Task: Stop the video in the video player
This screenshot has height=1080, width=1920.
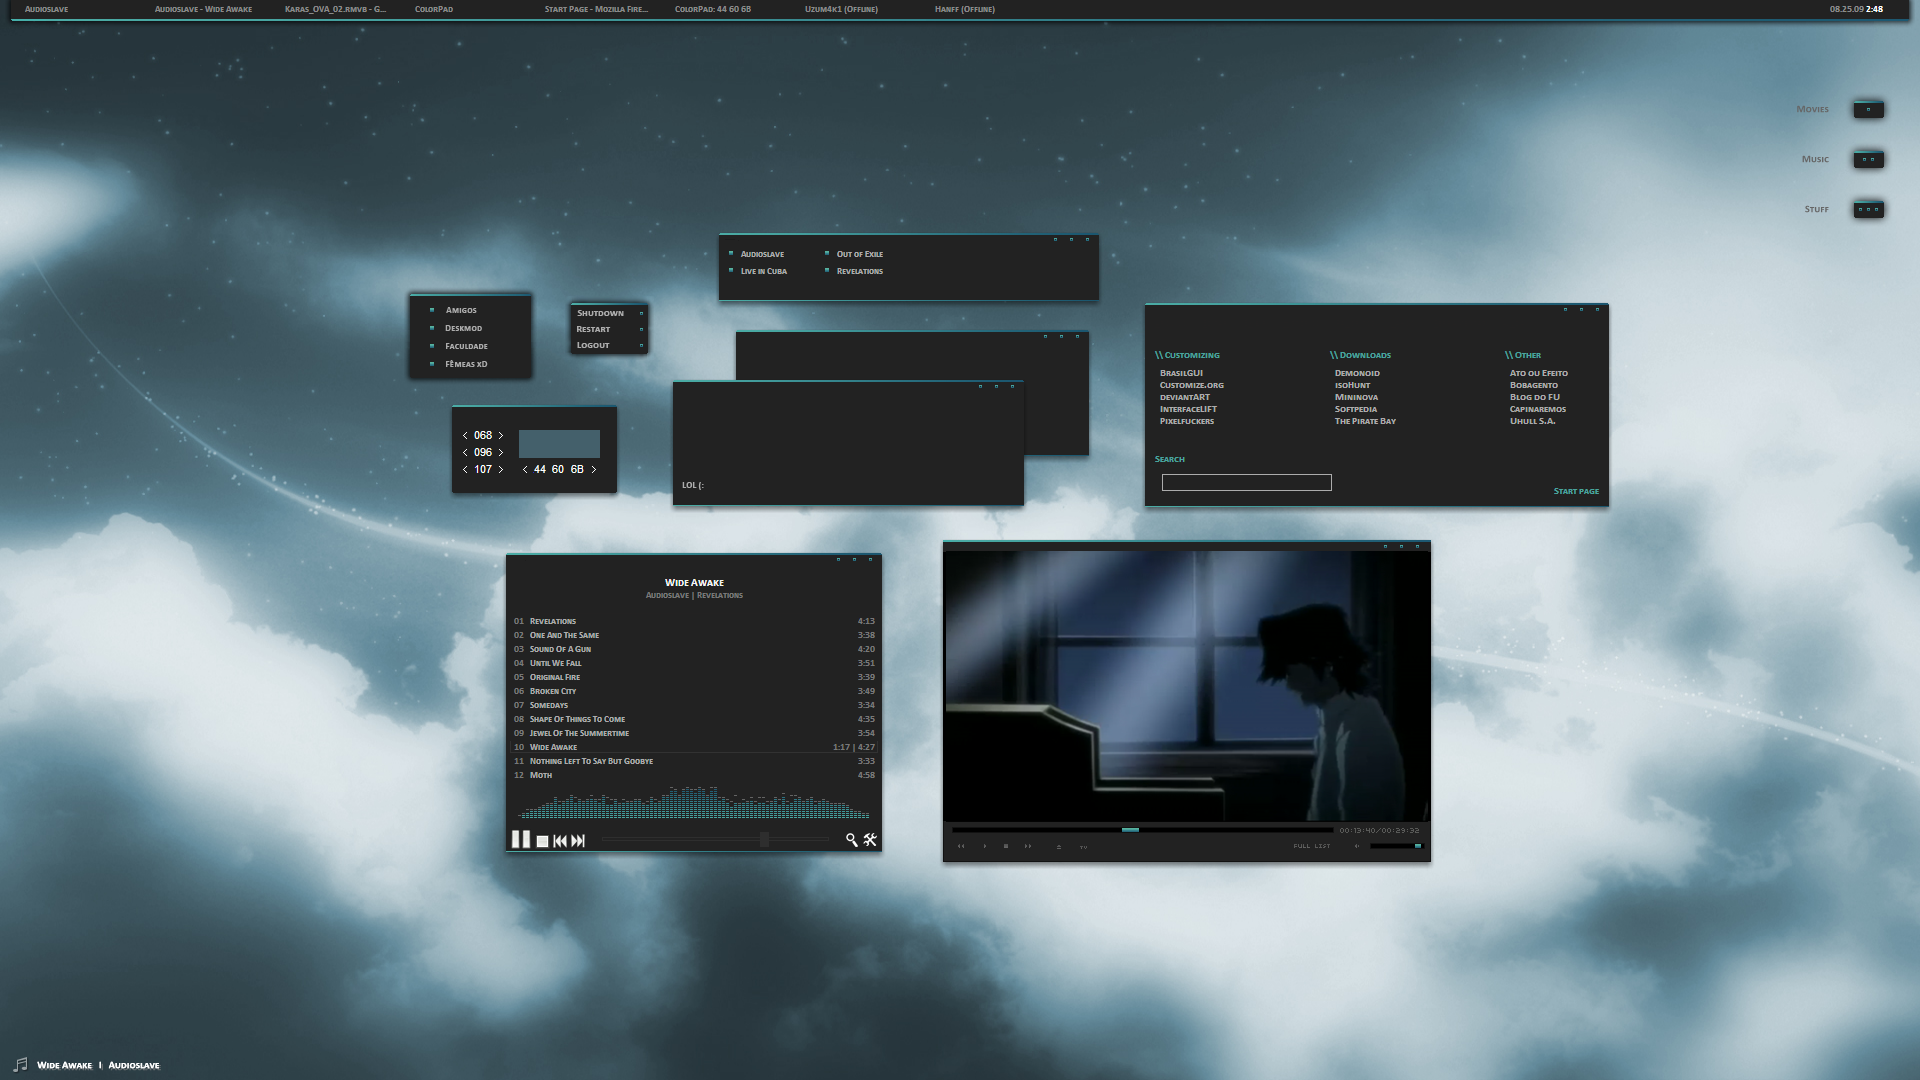Action: 1006,846
